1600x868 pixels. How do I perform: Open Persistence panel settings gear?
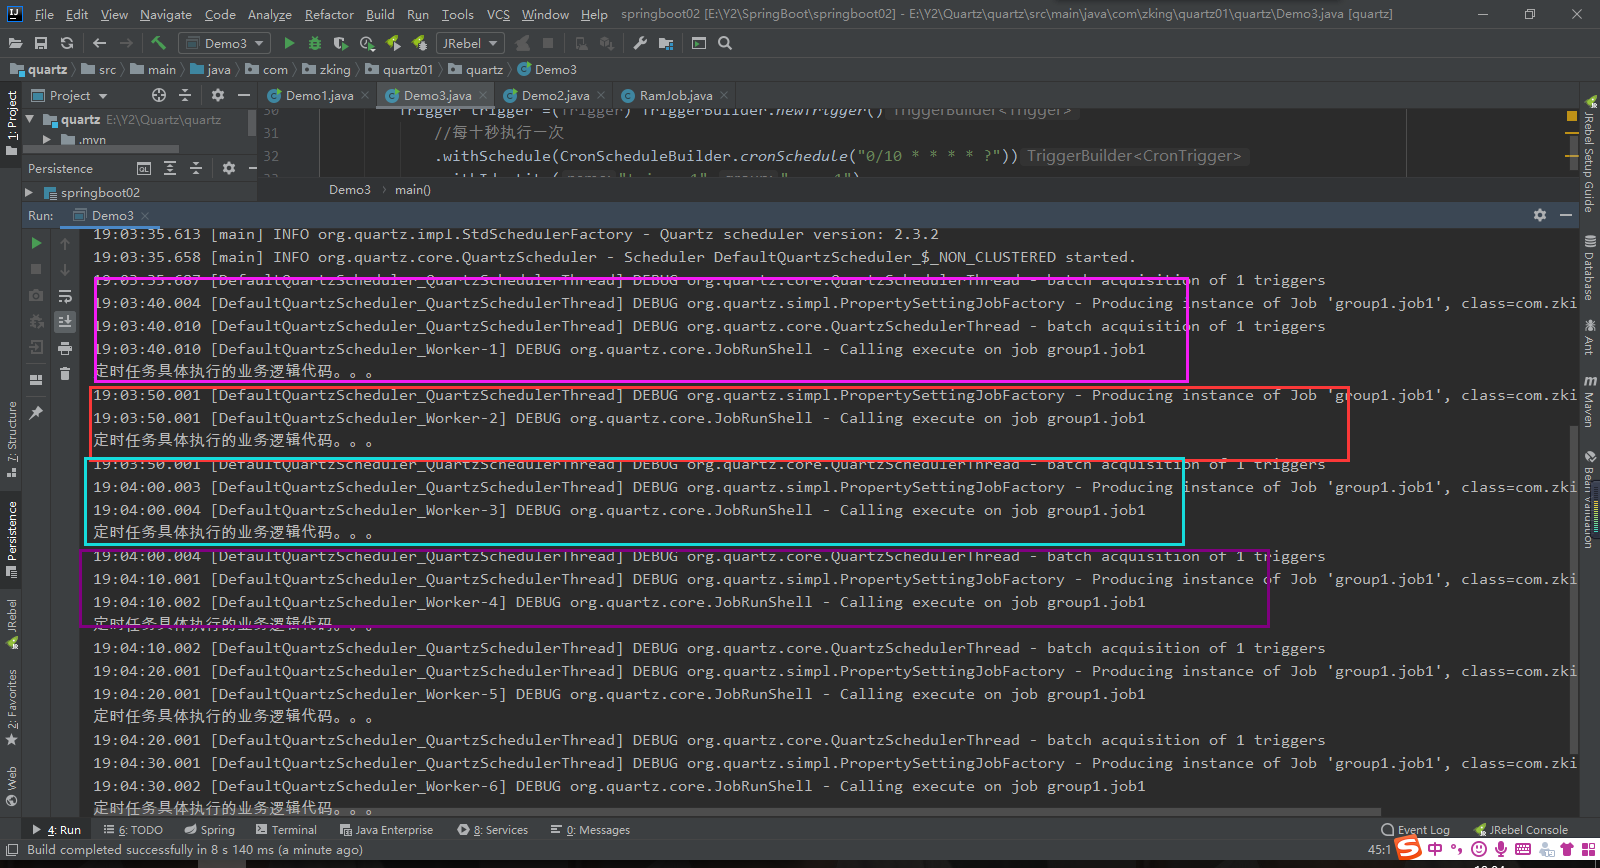click(x=229, y=168)
